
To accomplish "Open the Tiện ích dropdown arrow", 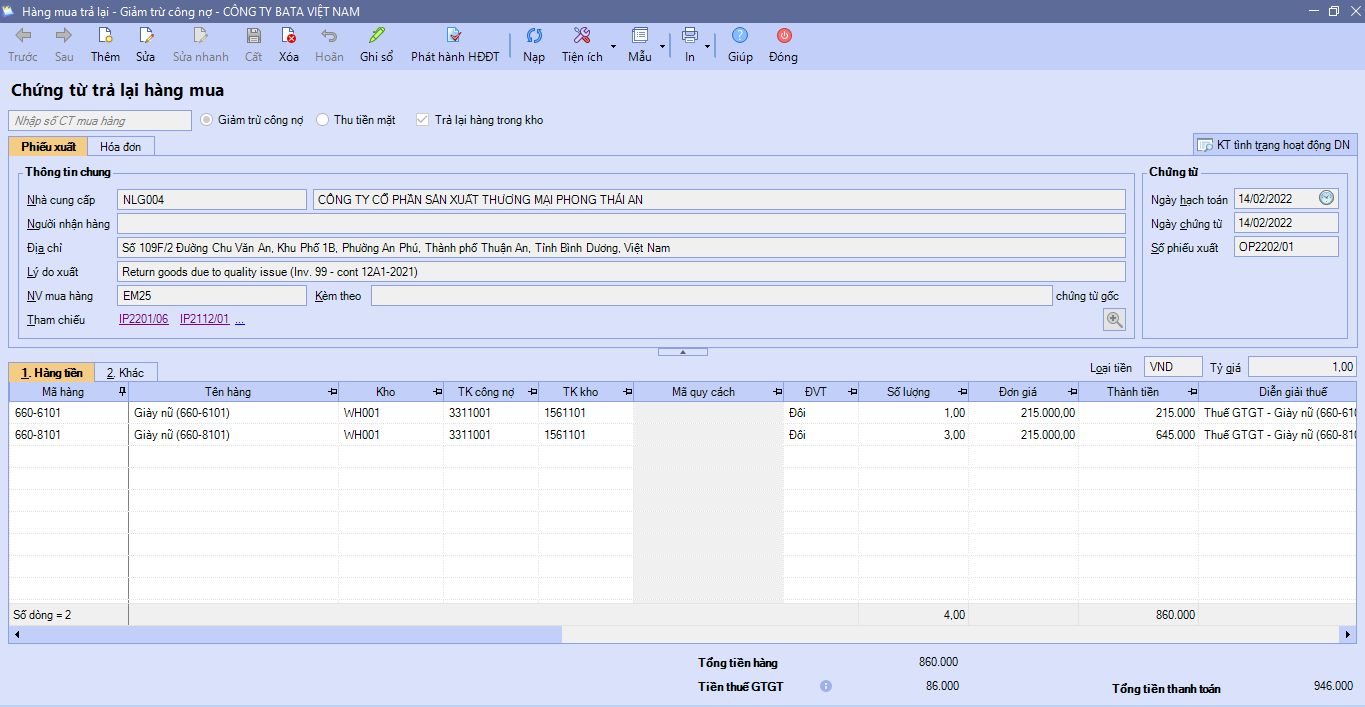I will coord(612,46).
